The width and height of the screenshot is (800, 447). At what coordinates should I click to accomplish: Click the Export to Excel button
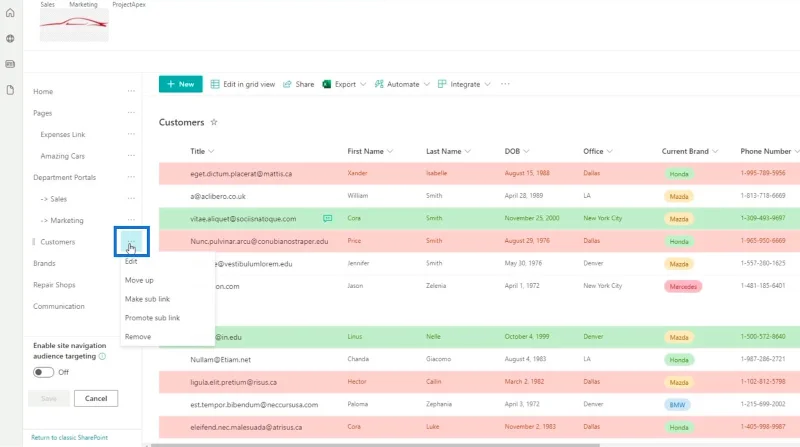339,84
